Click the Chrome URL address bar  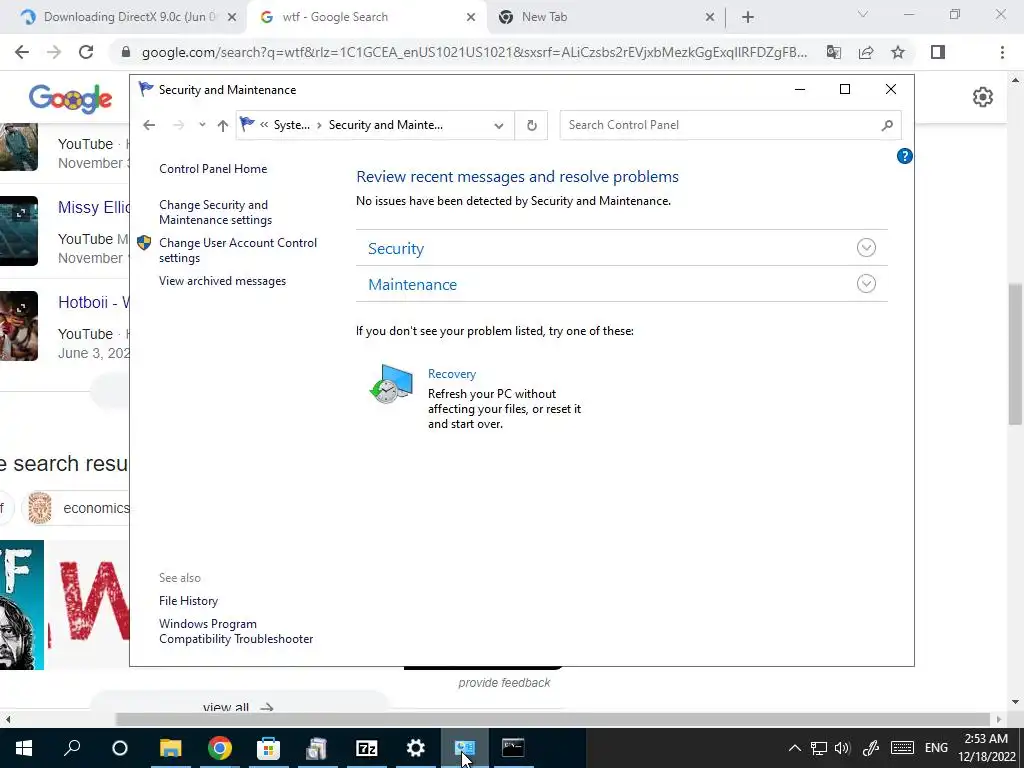tap(474, 52)
